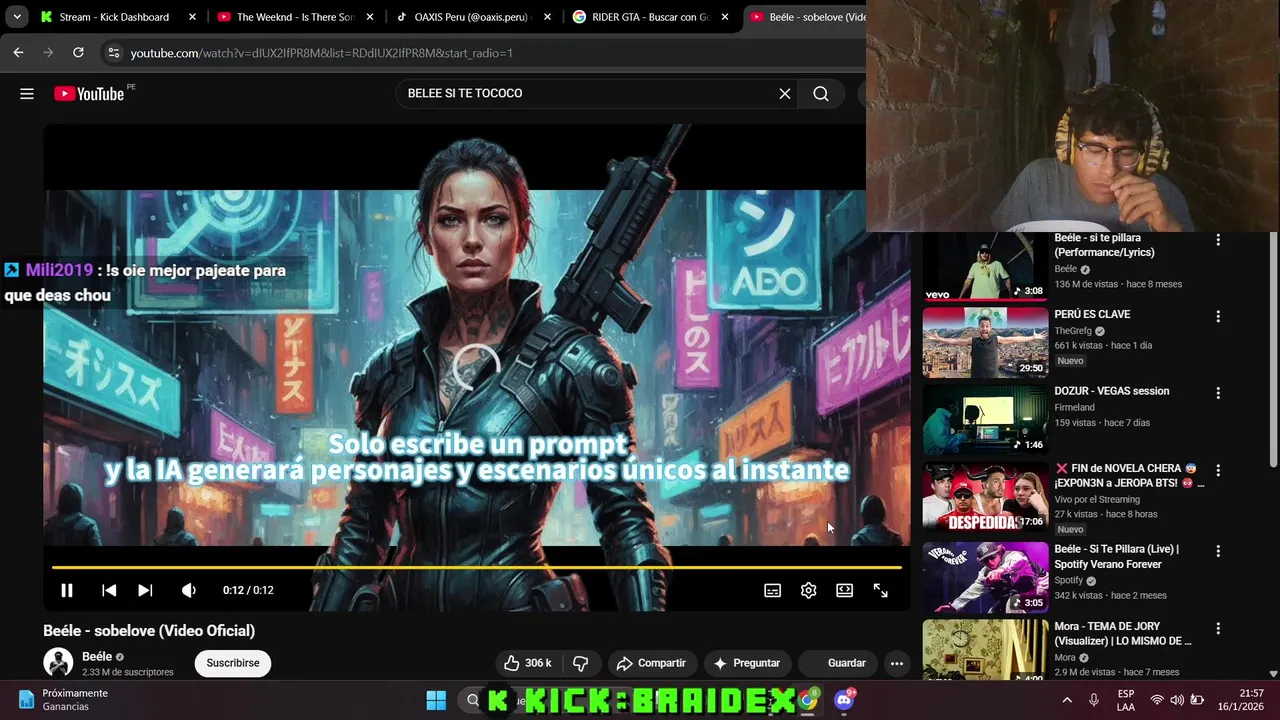Image resolution: width=1280 pixels, height=720 pixels.
Task: Click the microphone tray icon
Action: click(1094, 700)
